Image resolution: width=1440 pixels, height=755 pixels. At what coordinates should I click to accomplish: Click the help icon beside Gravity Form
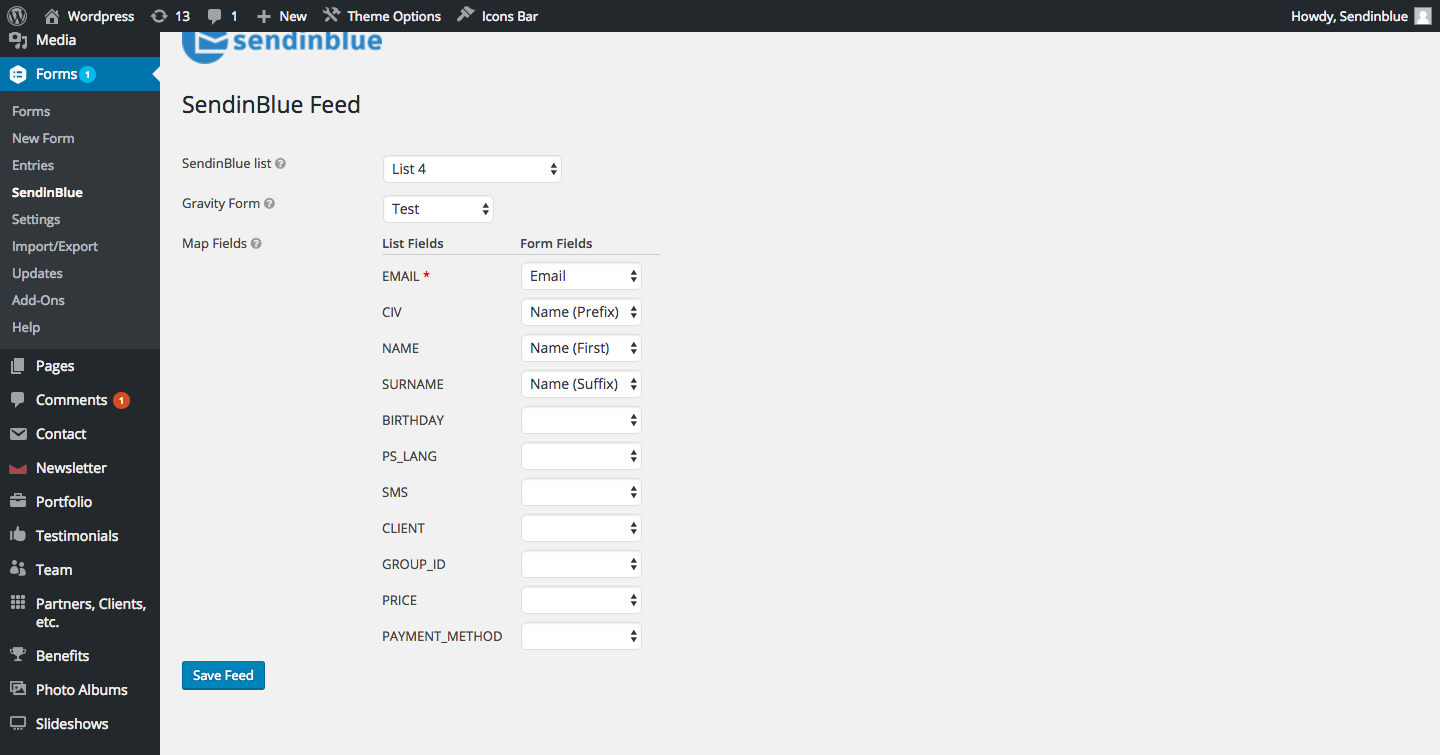point(269,204)
